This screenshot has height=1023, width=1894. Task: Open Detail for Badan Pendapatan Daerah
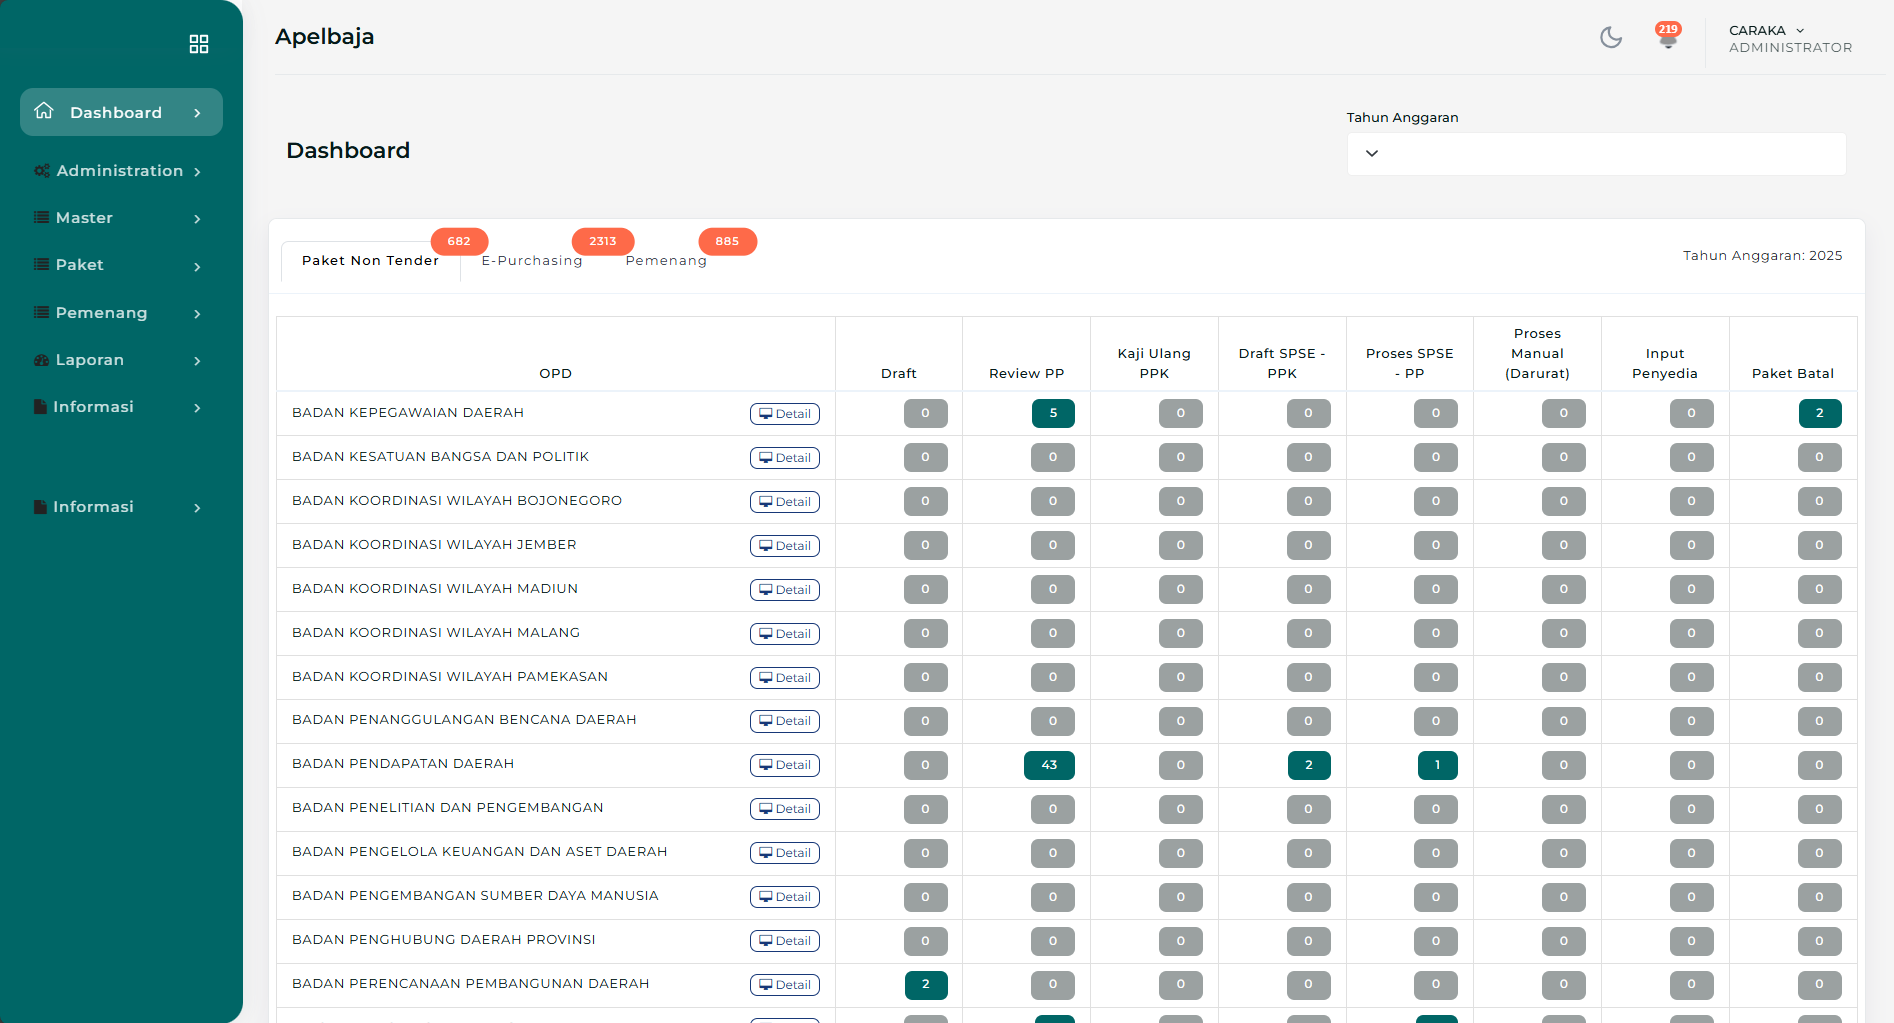[x=785, y=765]
